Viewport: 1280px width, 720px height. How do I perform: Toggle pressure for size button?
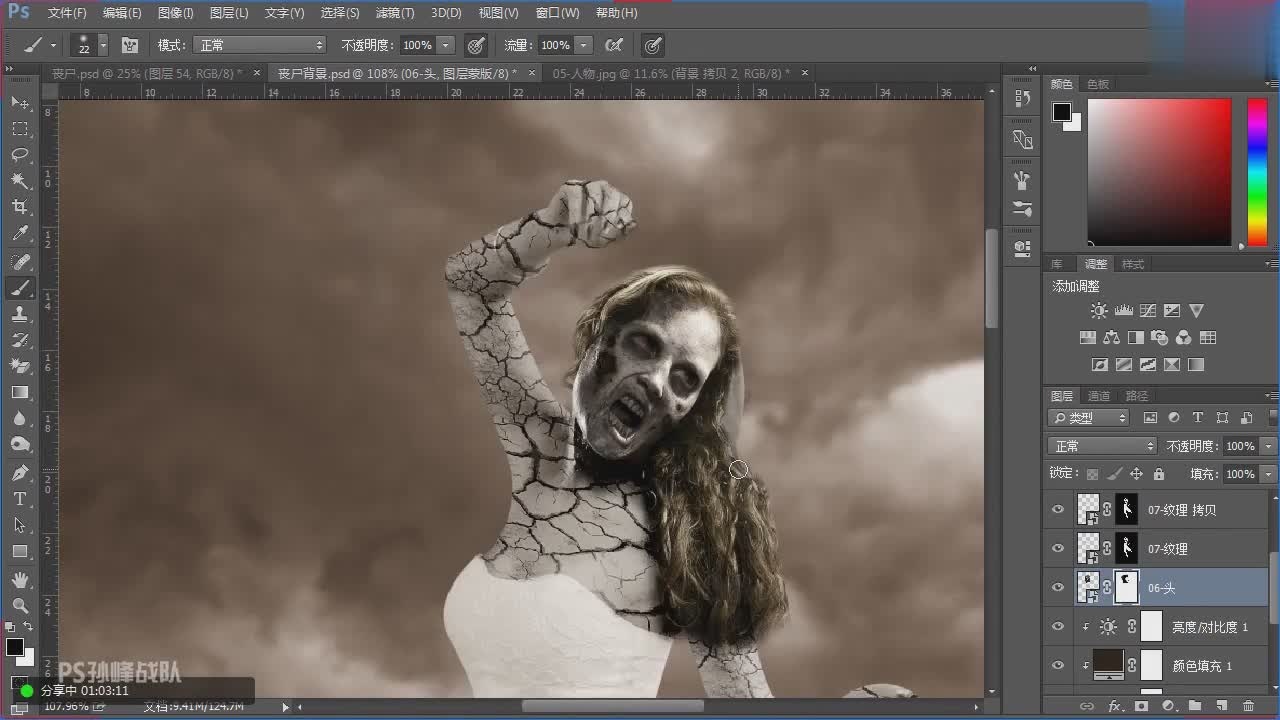(653, 45)
